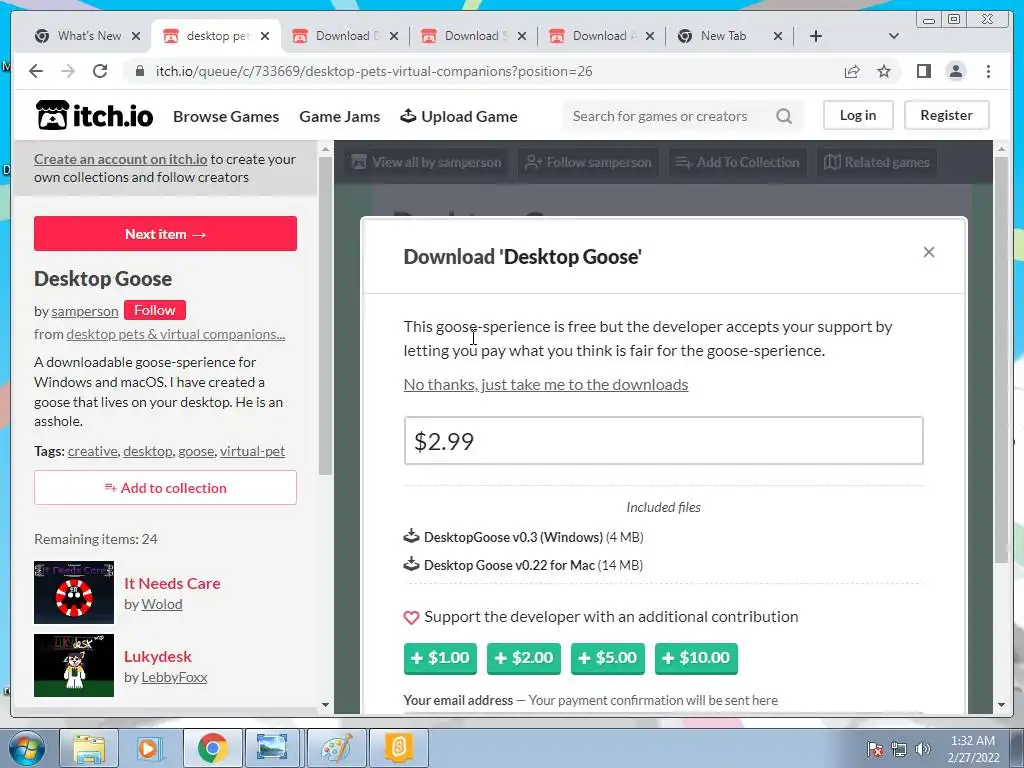Click No thanks, take me to downloads

pos(545,385)
